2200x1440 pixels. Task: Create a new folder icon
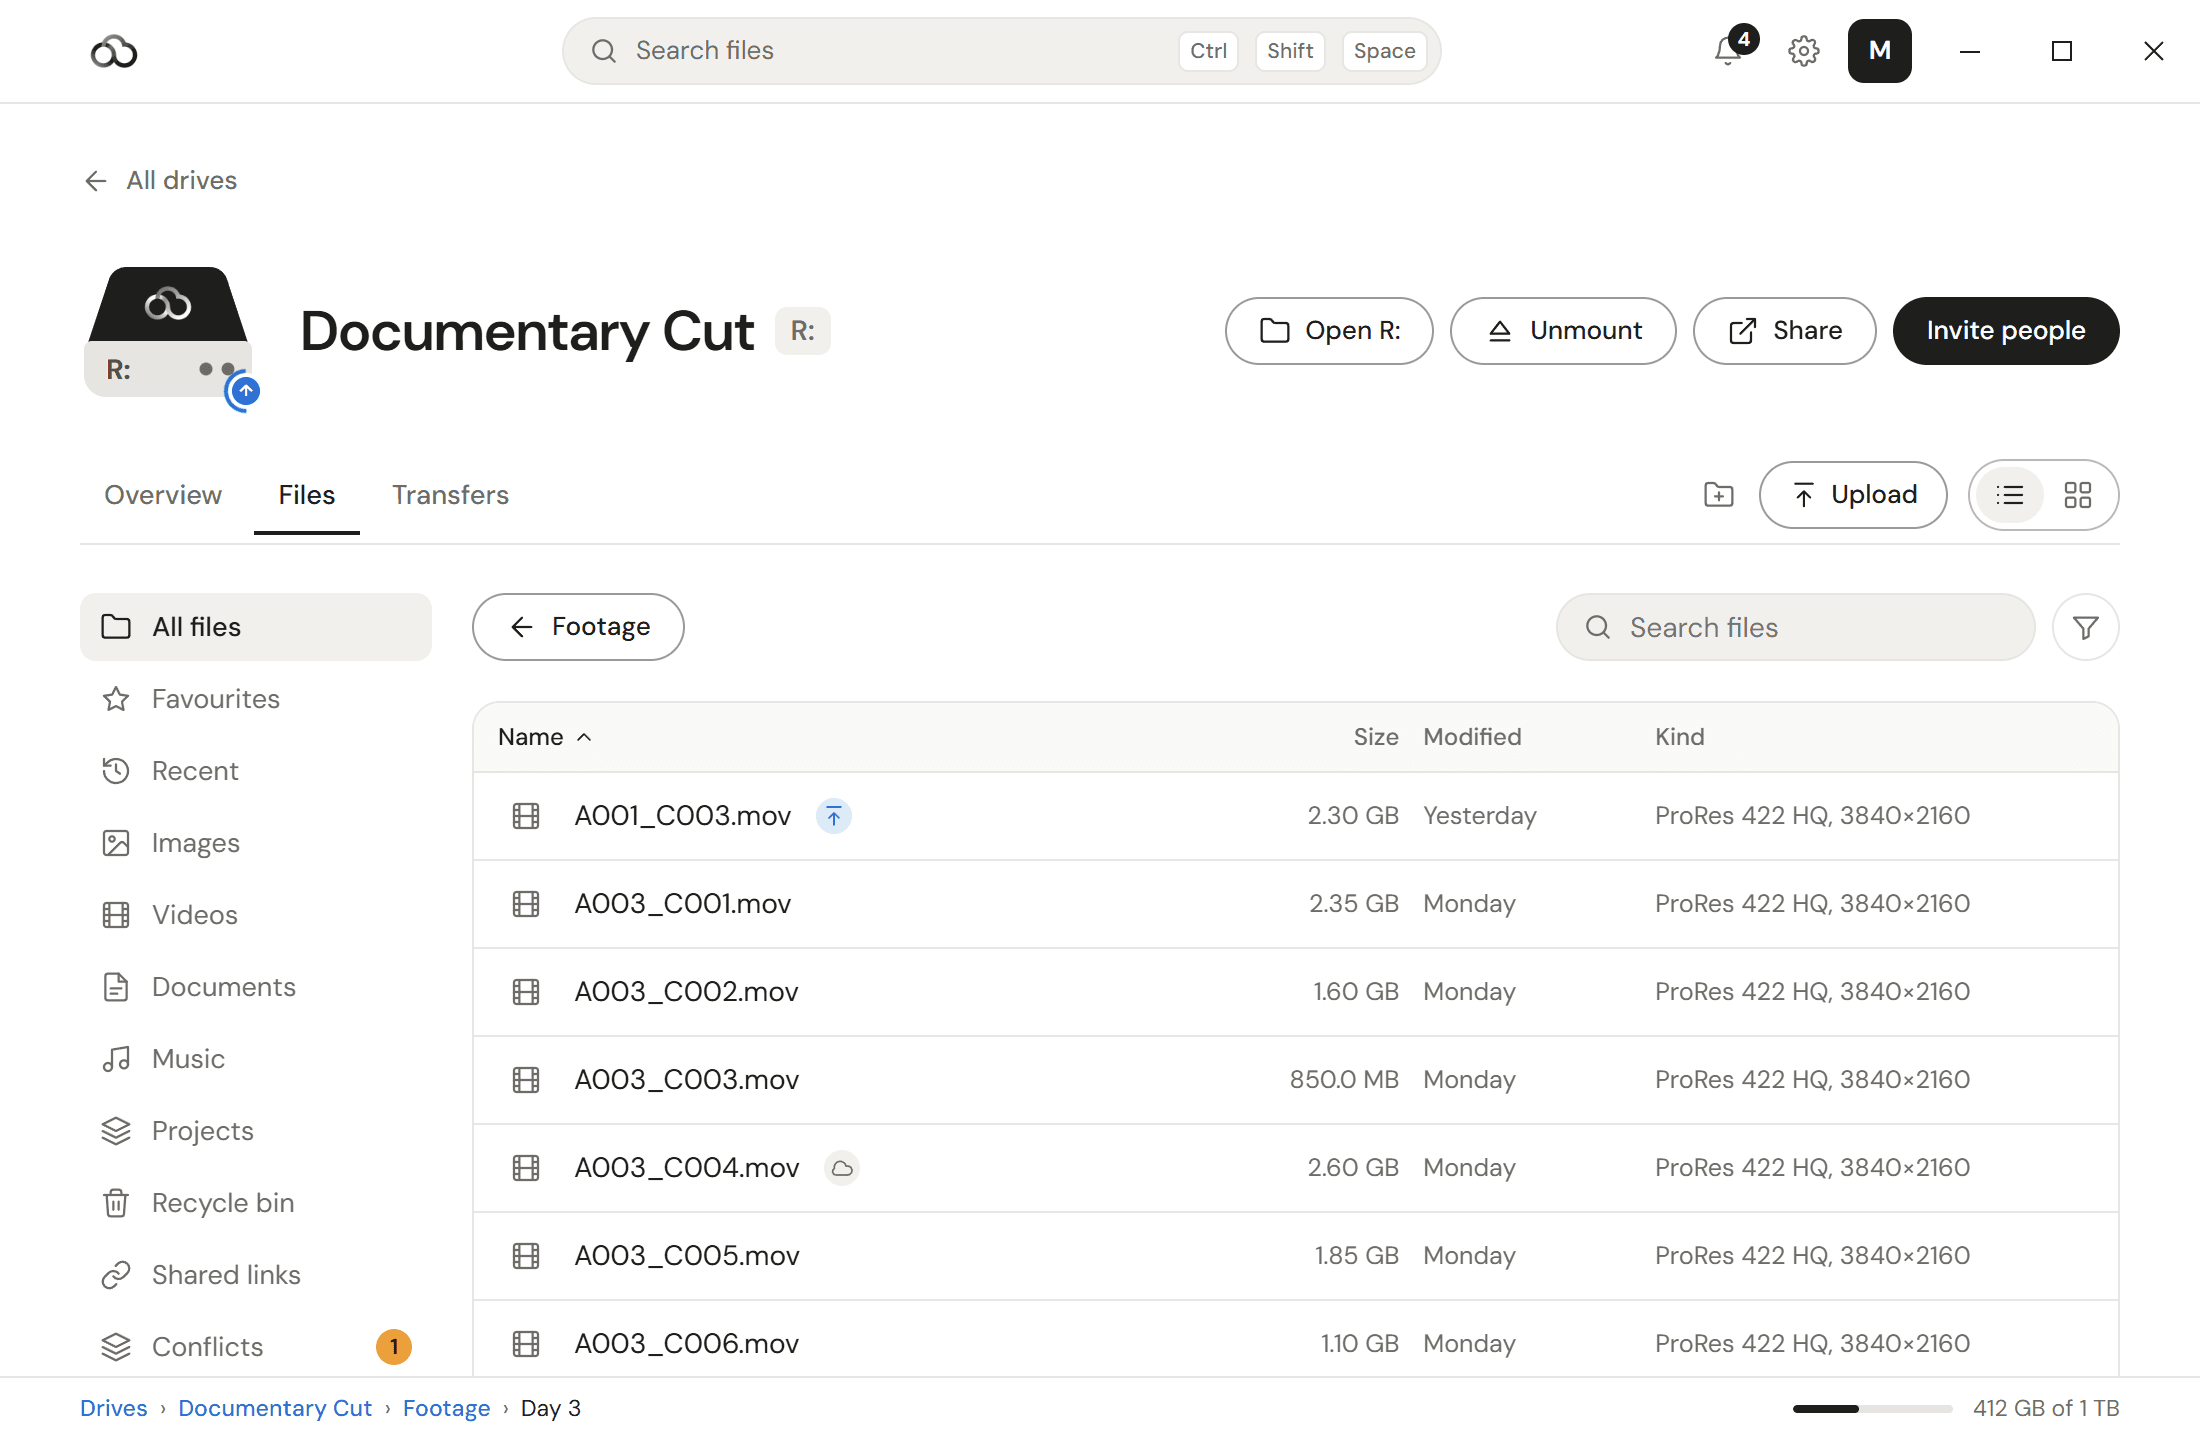tap(1718, 495)
